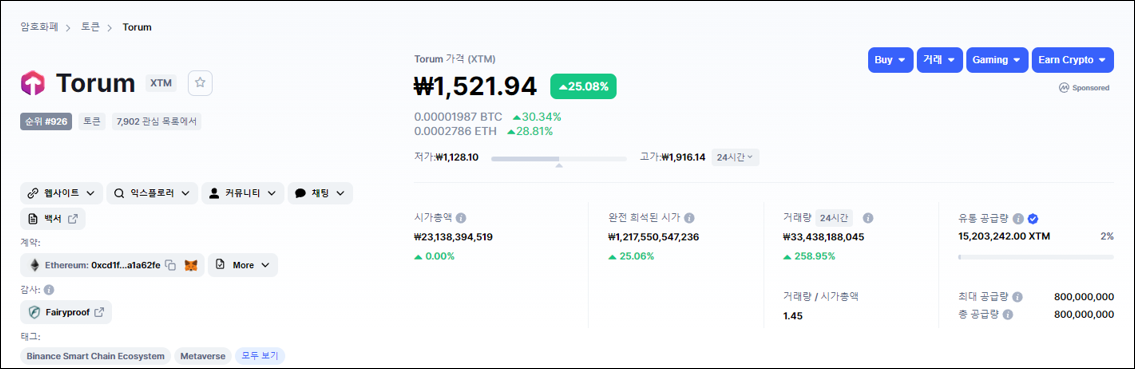Go to 암호화폐 breadcrumb

coord(39,27)
